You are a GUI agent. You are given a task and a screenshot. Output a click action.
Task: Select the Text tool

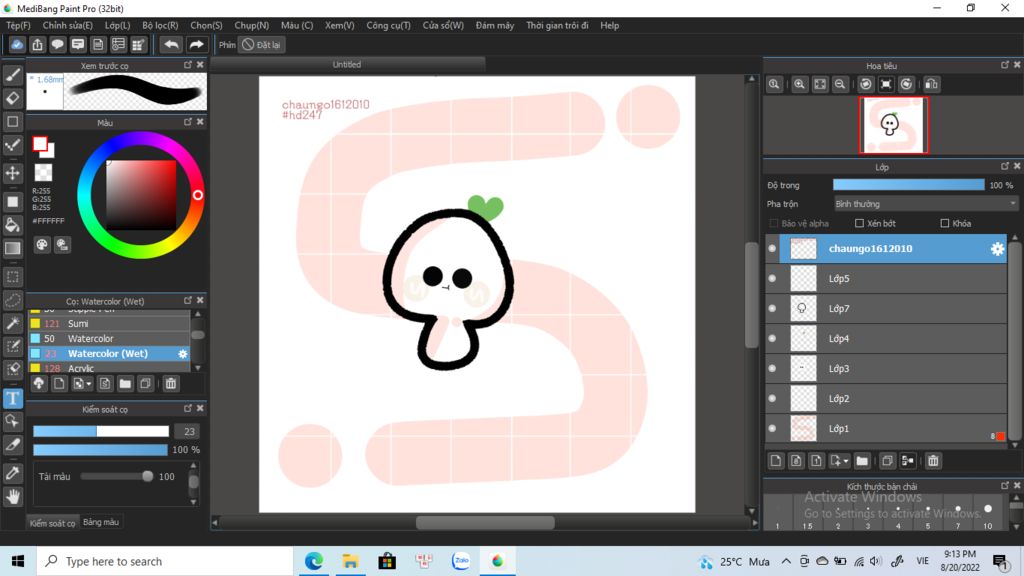pyautogui.click(x=12, y=398)
